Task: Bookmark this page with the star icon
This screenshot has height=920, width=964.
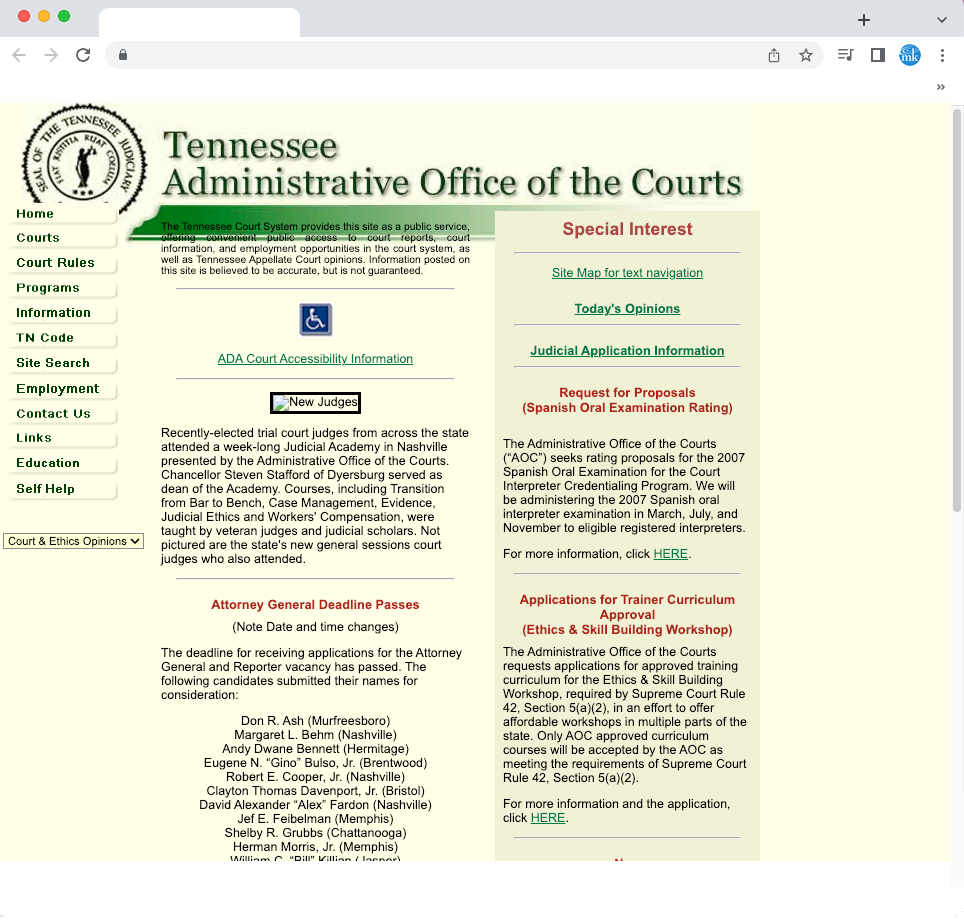Action: [x=805, y=55]
